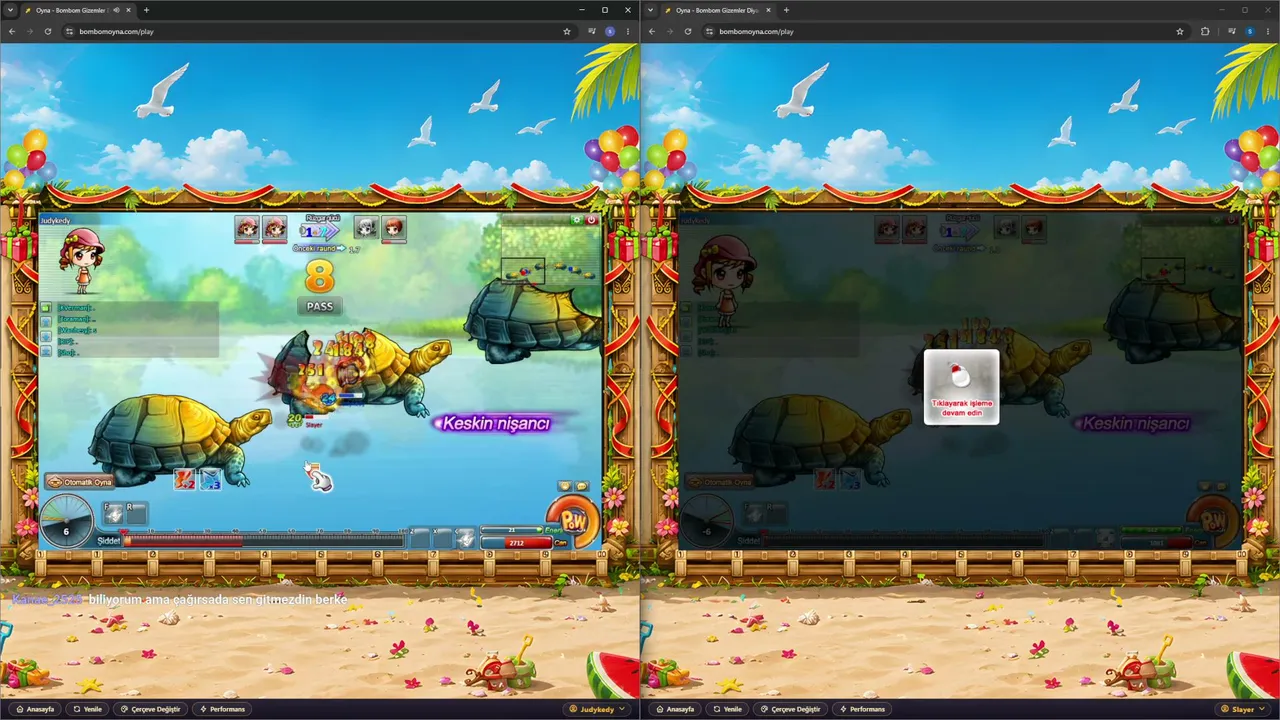Open the tab search dropdown in right browser
The image size is (1280, 720).
651,10
